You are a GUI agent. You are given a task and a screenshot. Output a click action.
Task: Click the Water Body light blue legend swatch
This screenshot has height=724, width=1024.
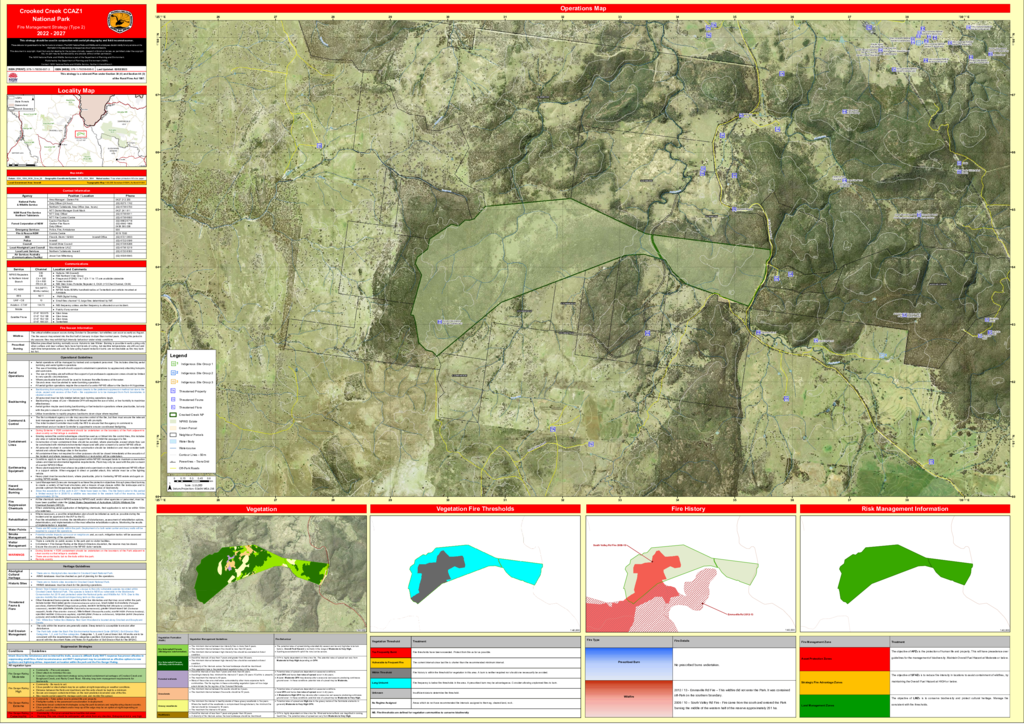(173, 441)
